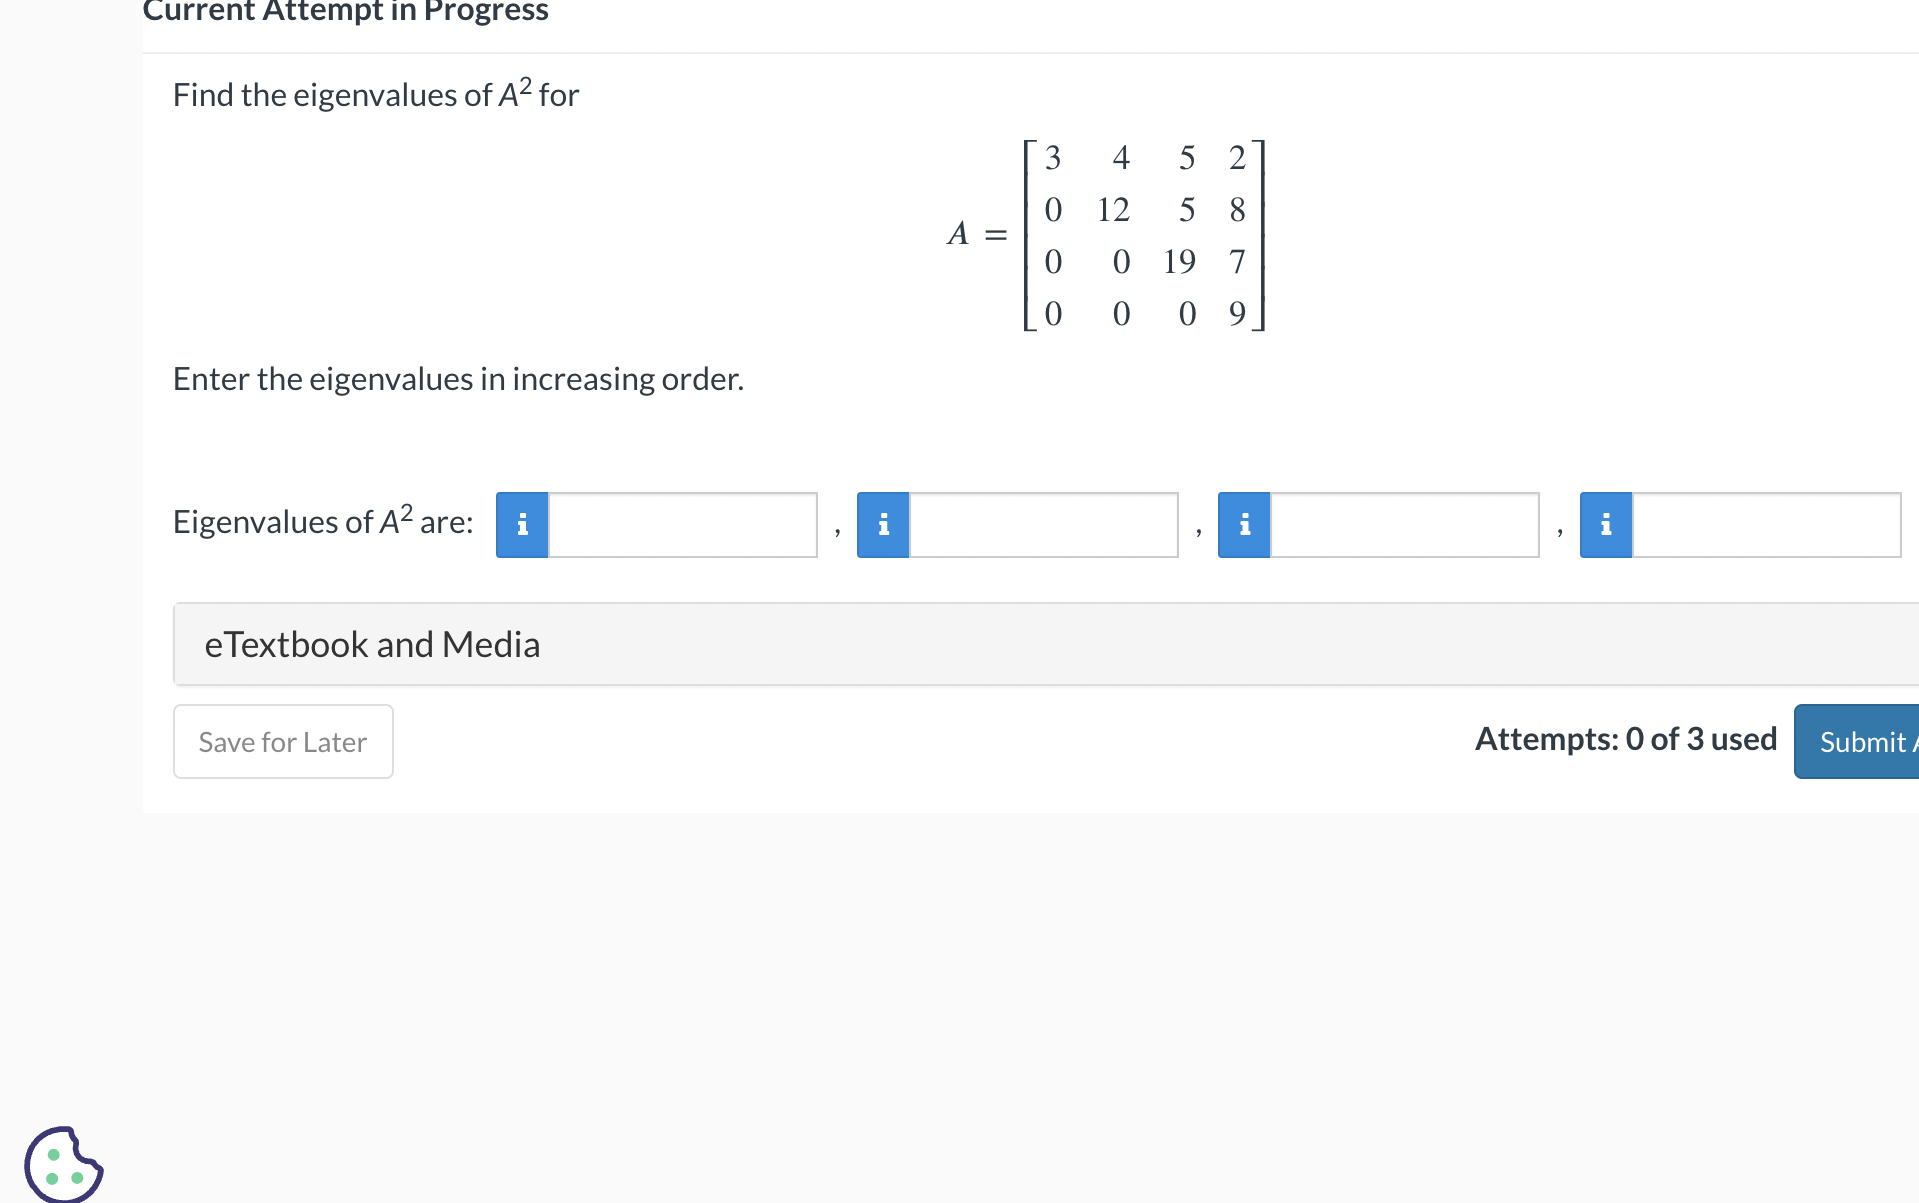Open info tooltip for the third eigenvalue field

[1243, 524]
